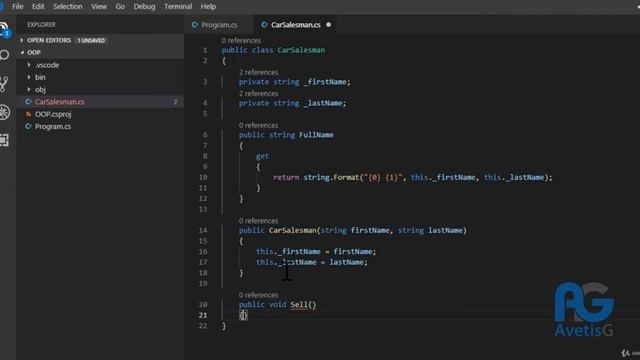This screenshot has height=360, width=640.
Task: Click '0 references' above FullName property
Action: click(258, 125)
